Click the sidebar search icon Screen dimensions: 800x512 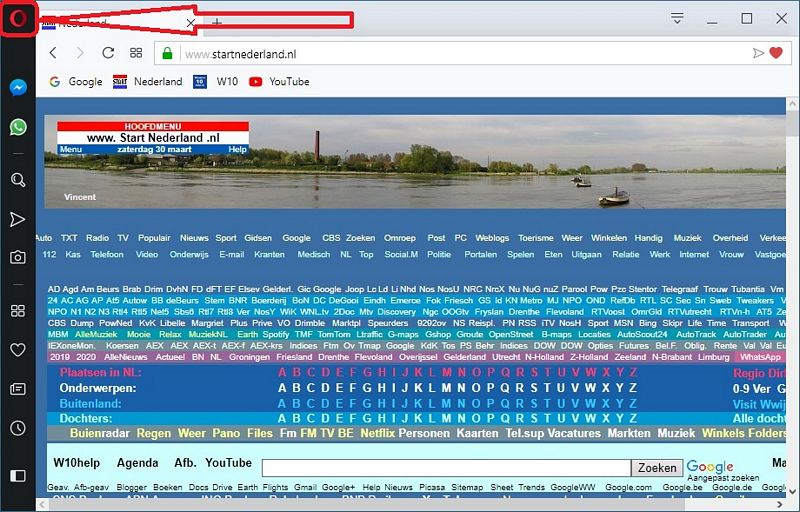[x=18, y=180]
